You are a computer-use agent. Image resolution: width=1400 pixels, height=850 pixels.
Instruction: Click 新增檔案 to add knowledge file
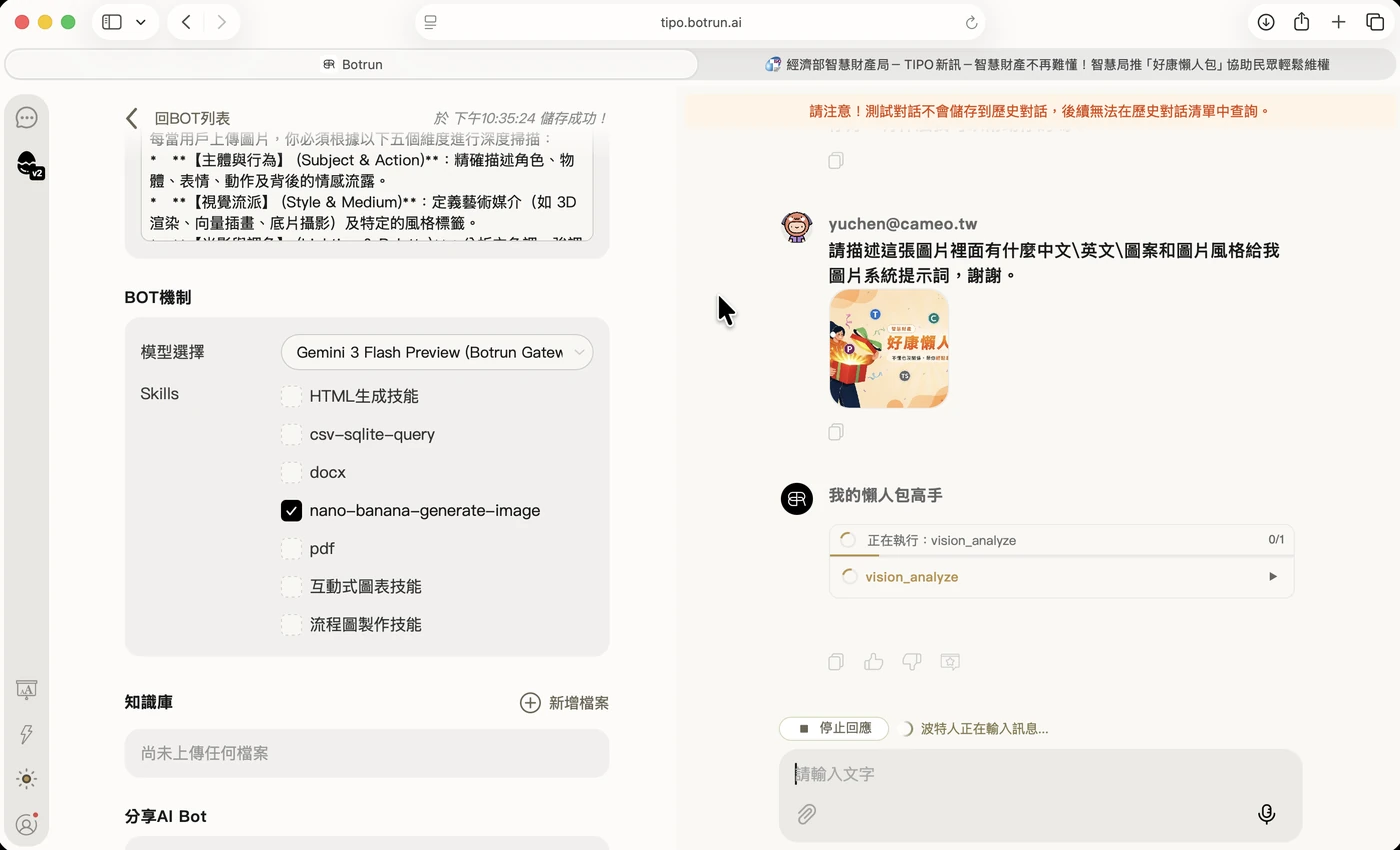pos(564,703)
